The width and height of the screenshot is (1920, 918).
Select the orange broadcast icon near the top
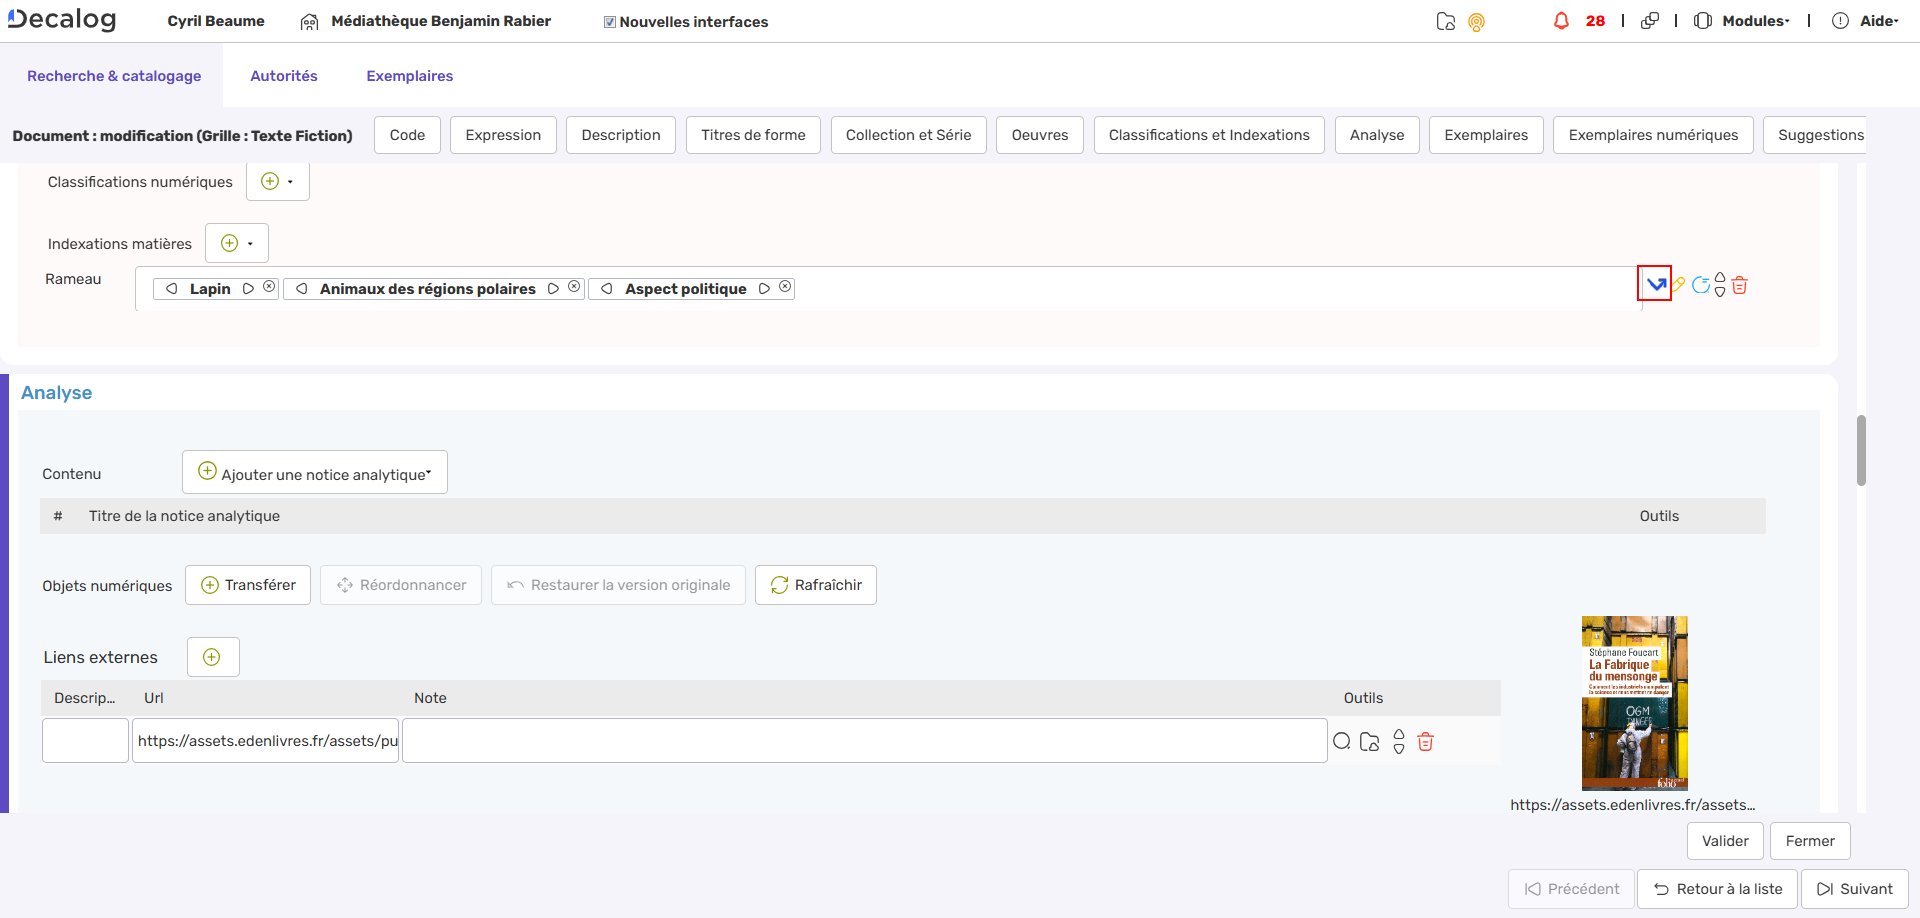(1477, 21)
